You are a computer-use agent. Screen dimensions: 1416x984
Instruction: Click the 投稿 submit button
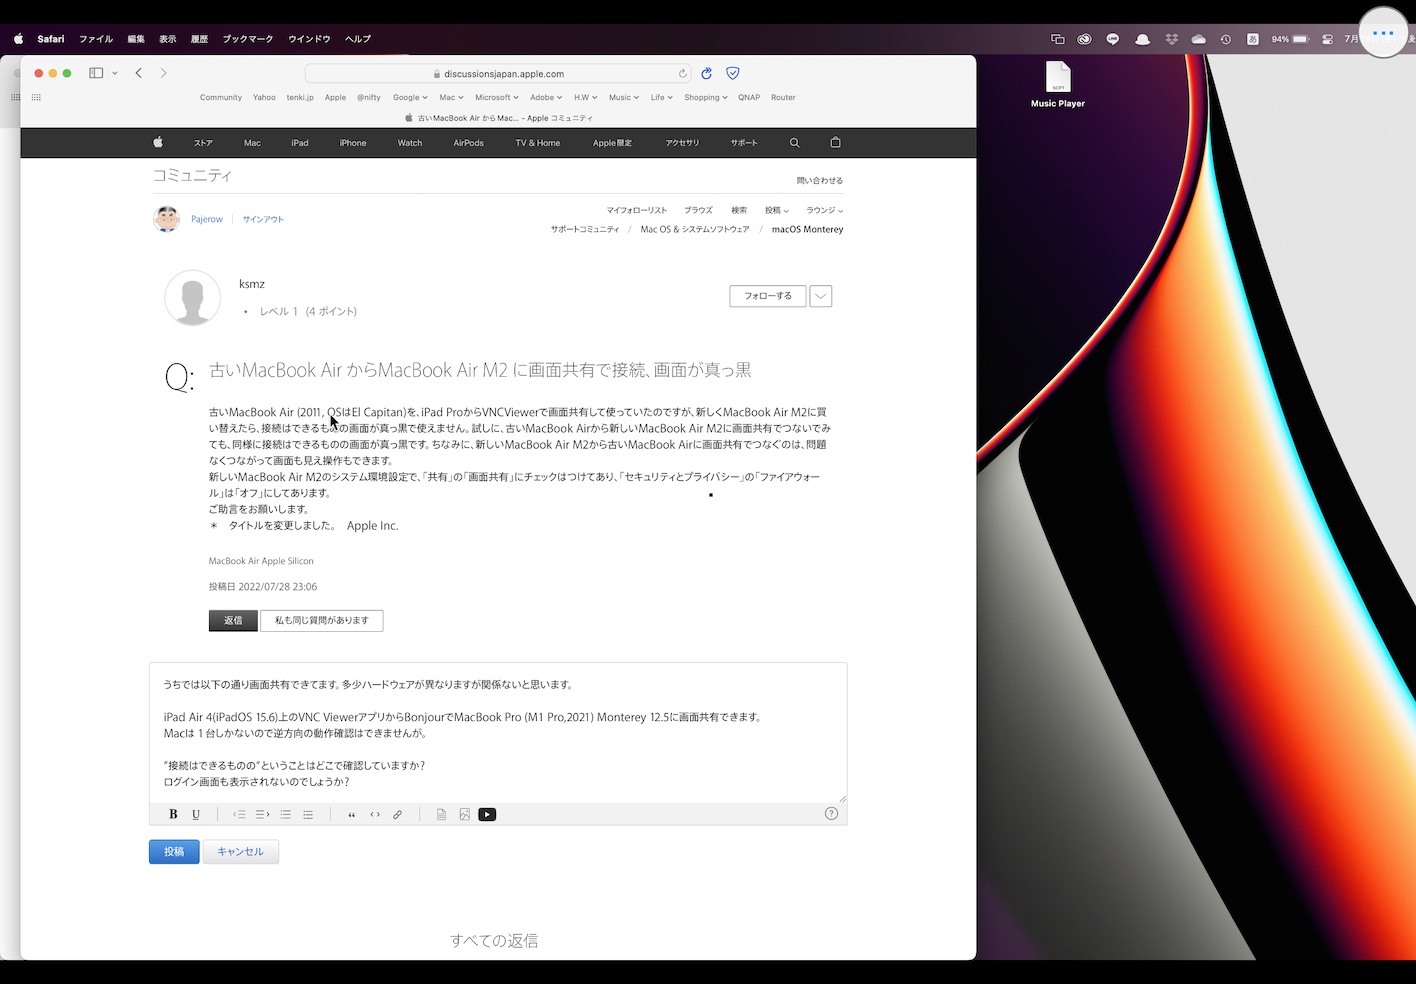pos(174,851)
